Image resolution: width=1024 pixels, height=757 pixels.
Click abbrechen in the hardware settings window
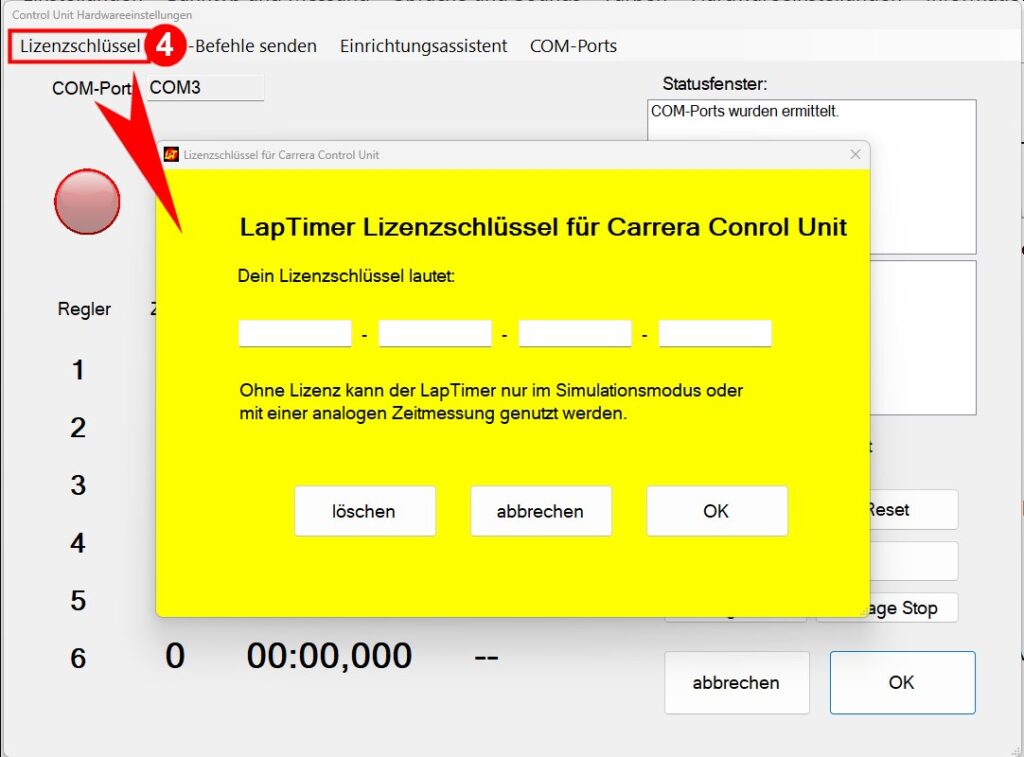[x=736, y=683]
